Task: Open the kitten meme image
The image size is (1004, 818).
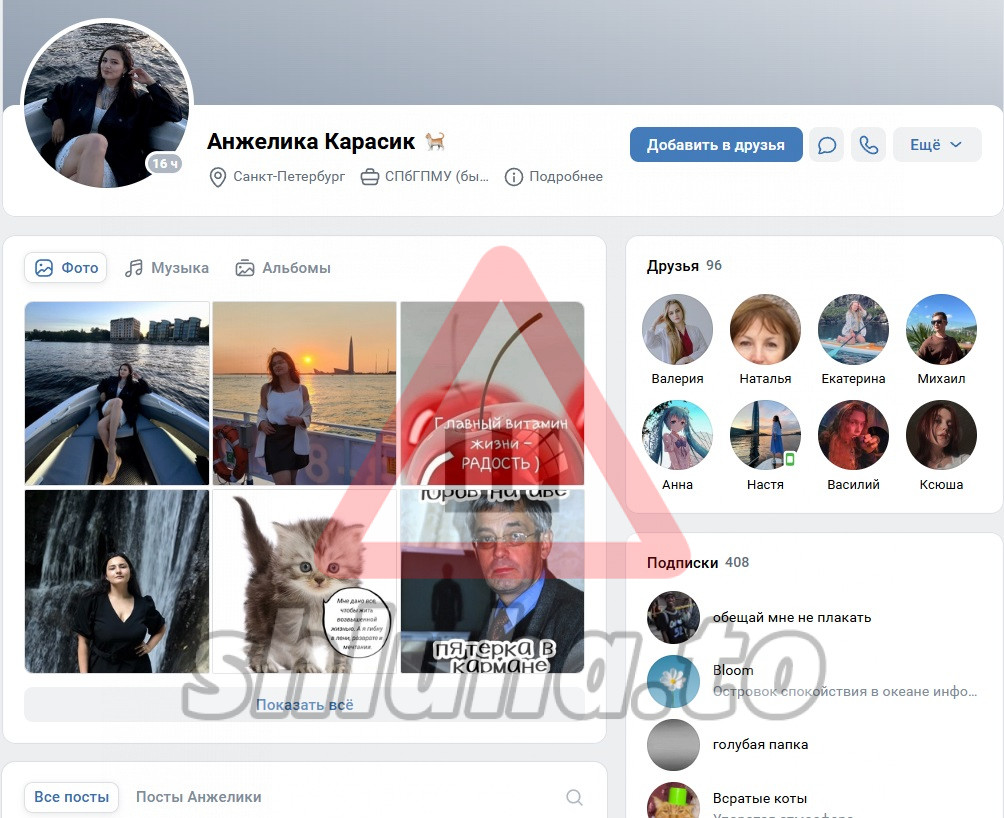Action: 305,581
